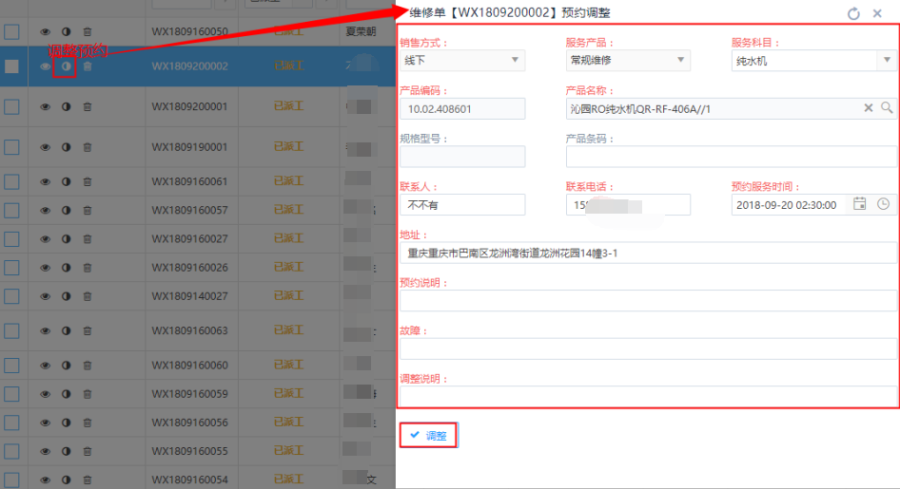Focus the 联系人 contact name field
This screenshot has height=489, width=900.
point(461,204)
